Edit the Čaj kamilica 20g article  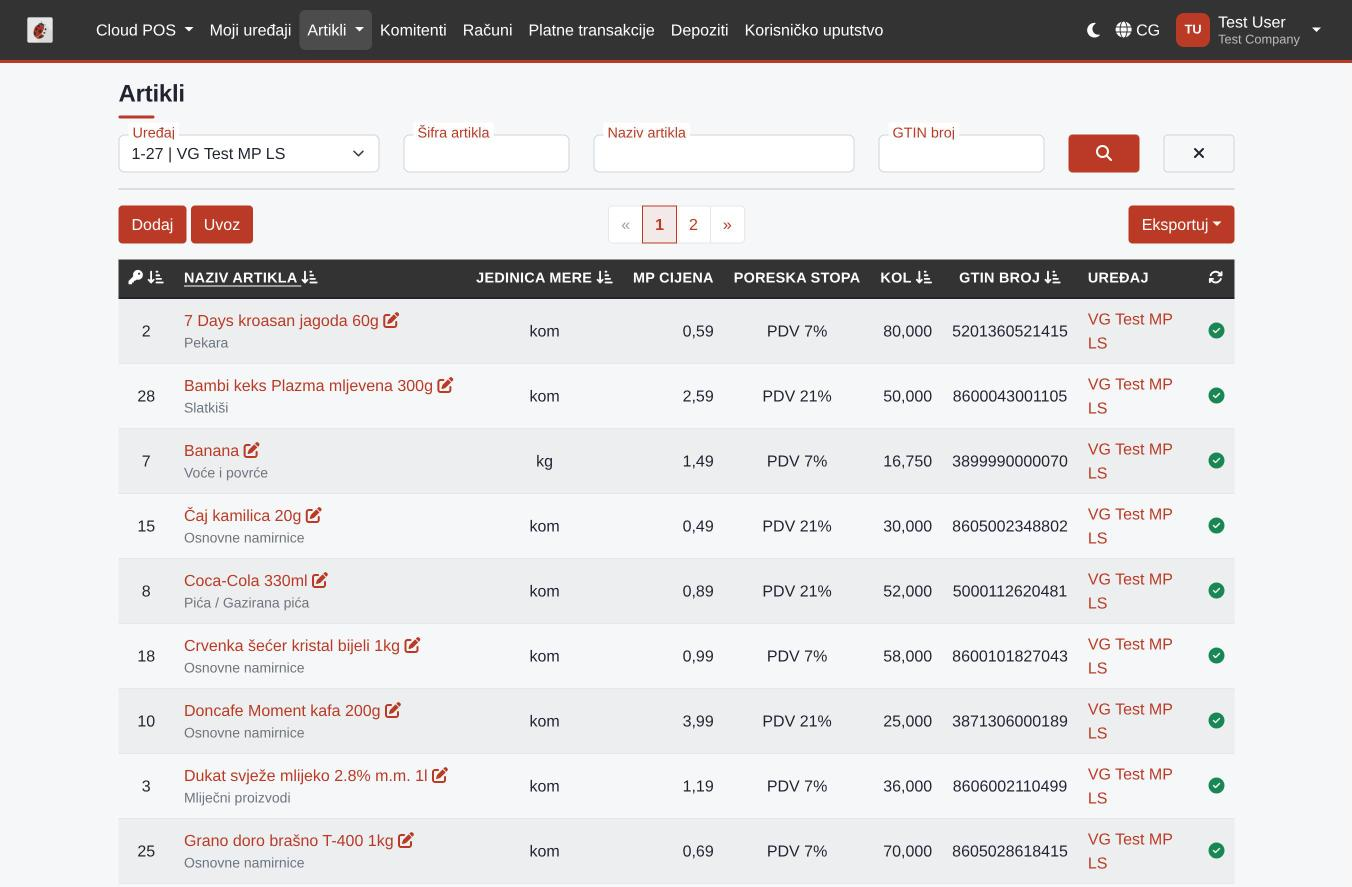[x=313, y=515]
